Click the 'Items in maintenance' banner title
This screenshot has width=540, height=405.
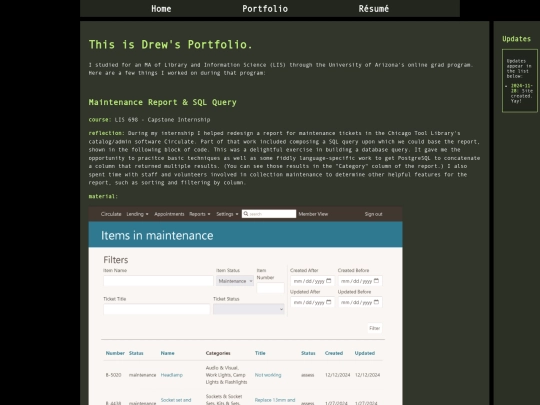(157, 236)
